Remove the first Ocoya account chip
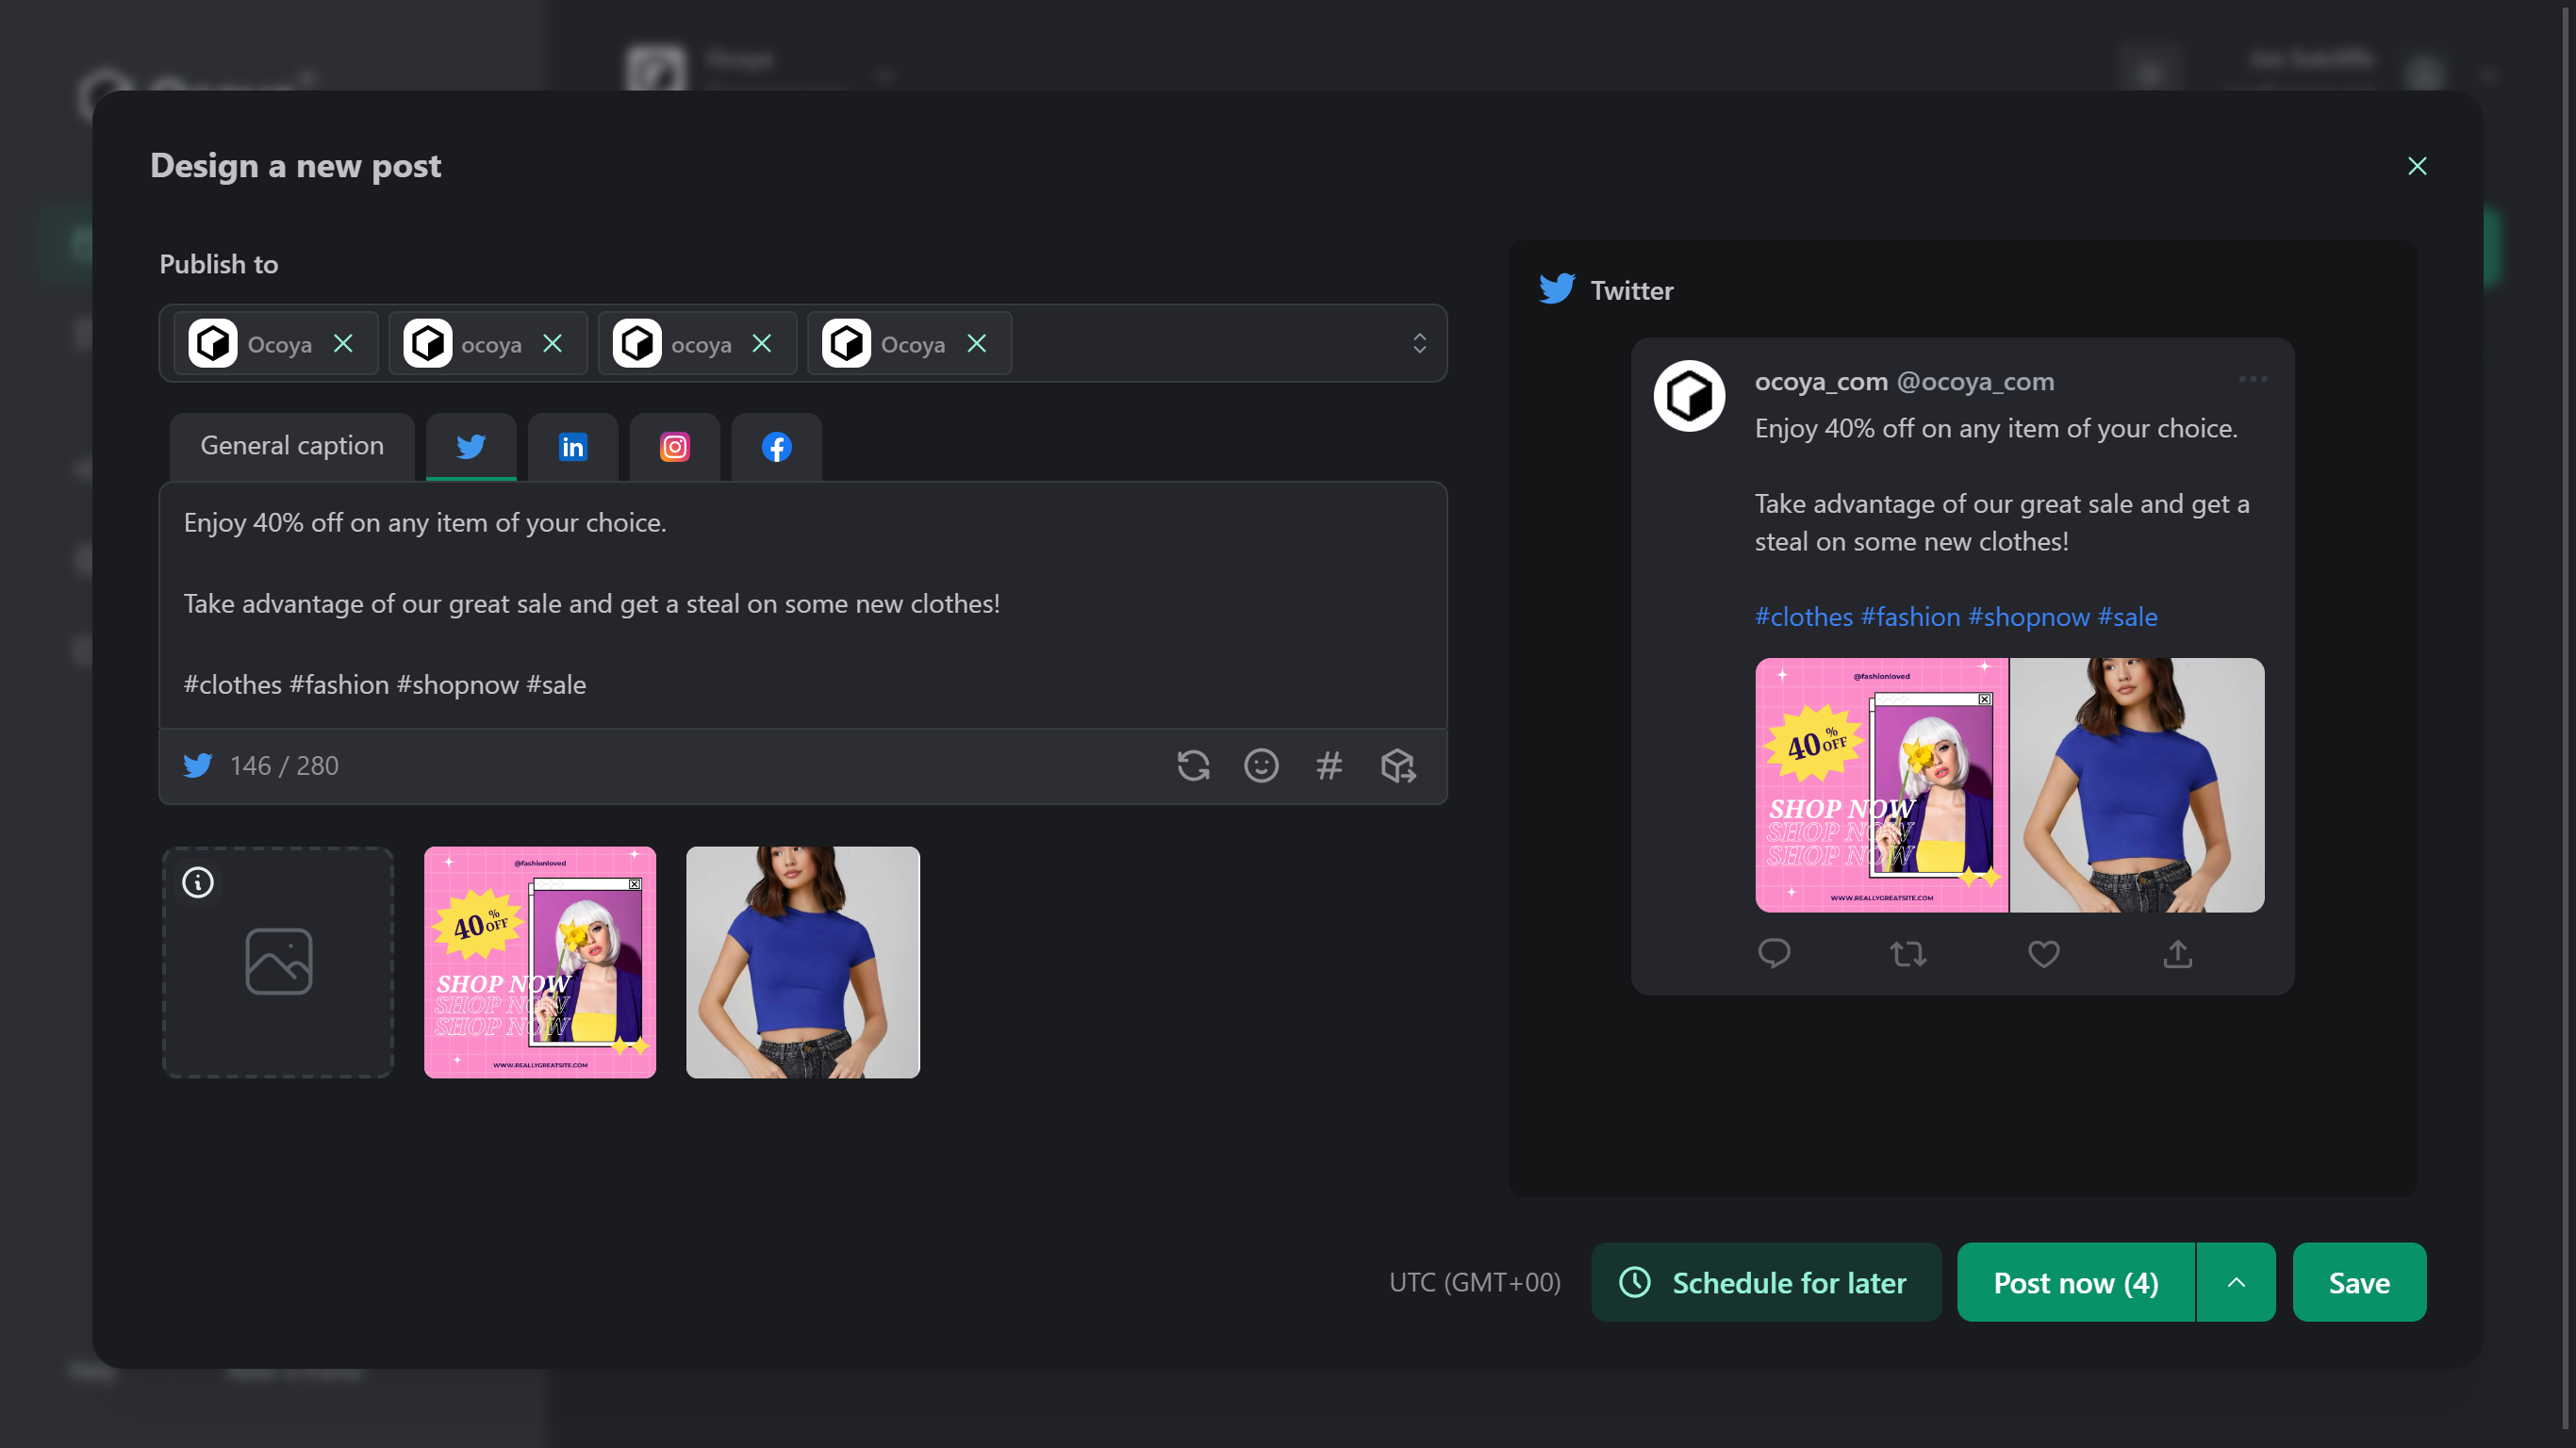The image size is (2576, 1448). click(x=343, y=343)
